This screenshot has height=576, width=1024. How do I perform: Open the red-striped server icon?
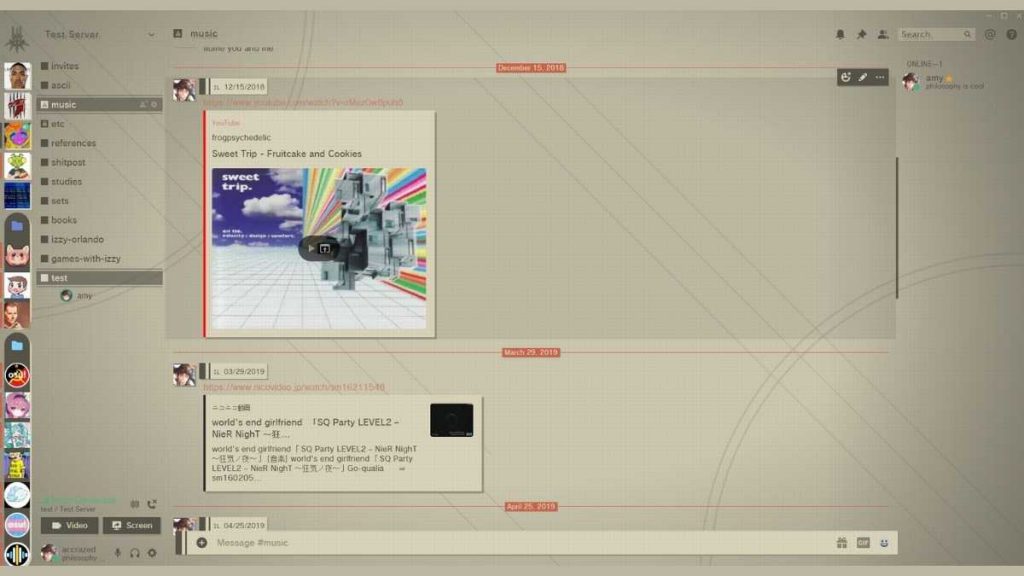coord(17,106)
